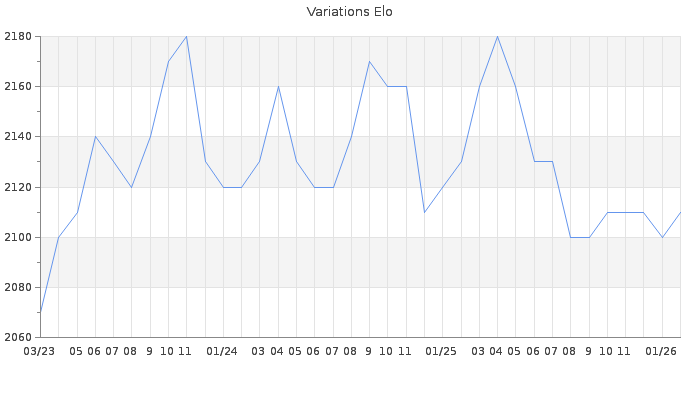Click the first 2180 peak before 01/24

186,37
